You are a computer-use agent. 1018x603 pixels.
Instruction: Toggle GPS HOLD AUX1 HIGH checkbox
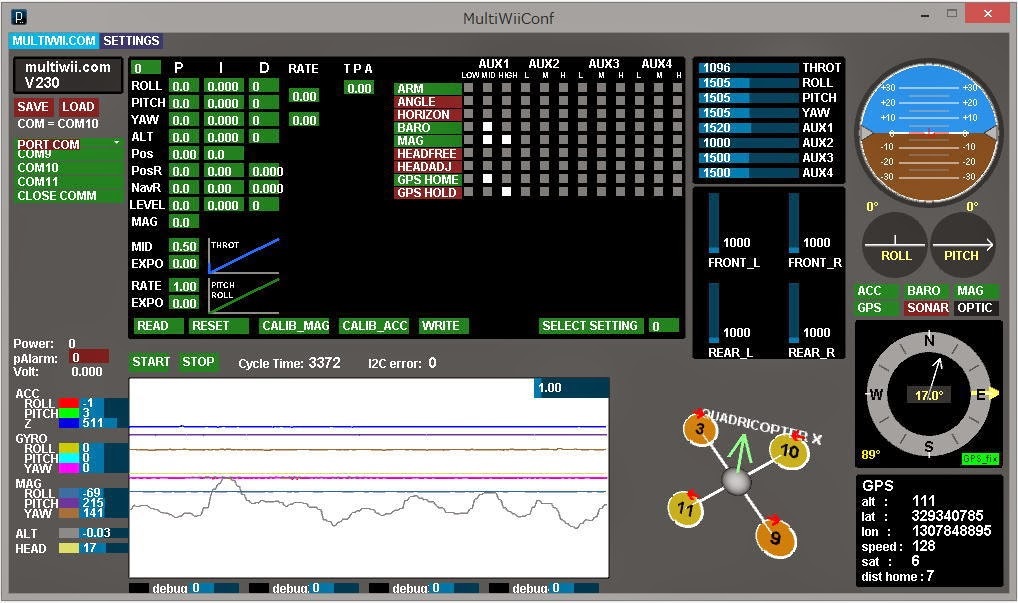(506, 192)
